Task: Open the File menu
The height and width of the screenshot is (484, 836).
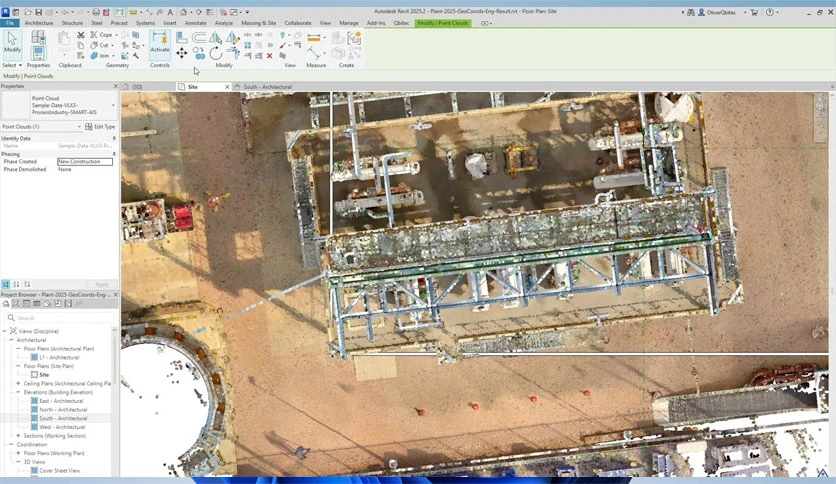Action: (10, 23)
